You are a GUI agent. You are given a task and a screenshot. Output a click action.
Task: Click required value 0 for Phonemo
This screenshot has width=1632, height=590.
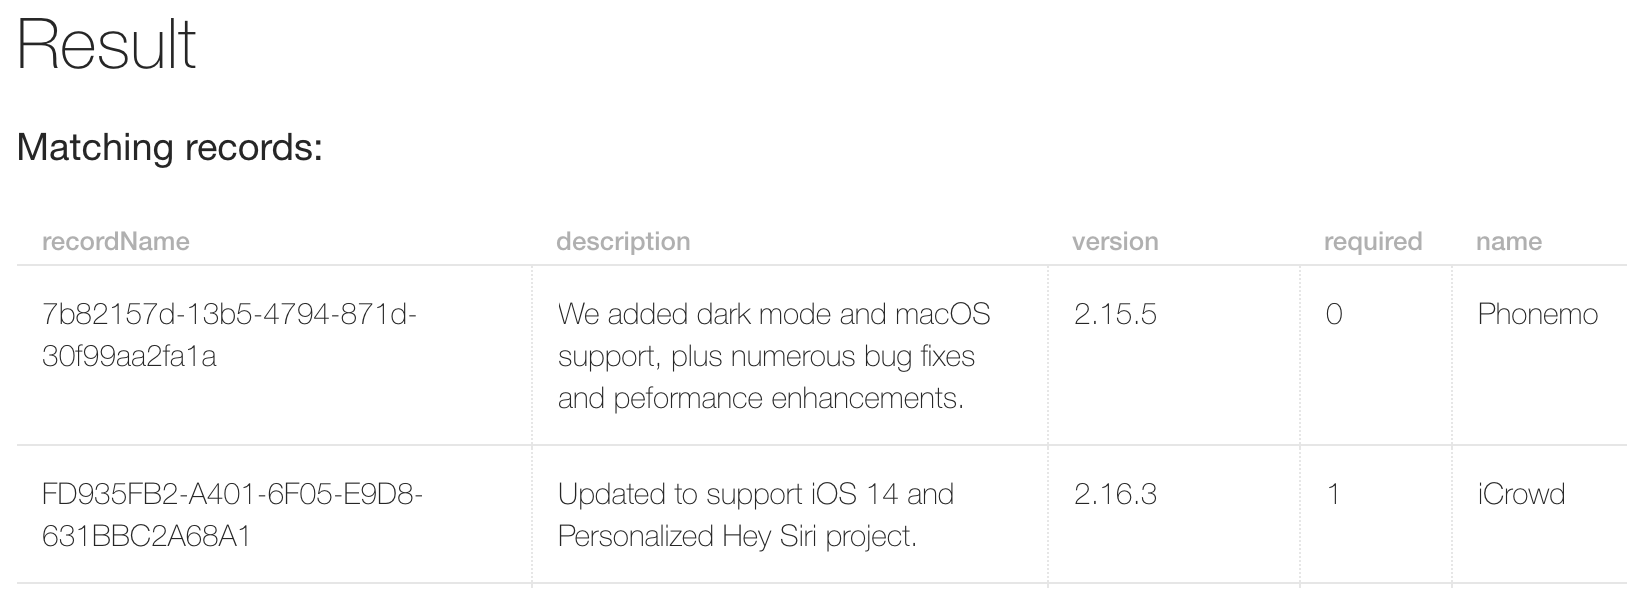pyautogui.click(x=1333, y=314)
